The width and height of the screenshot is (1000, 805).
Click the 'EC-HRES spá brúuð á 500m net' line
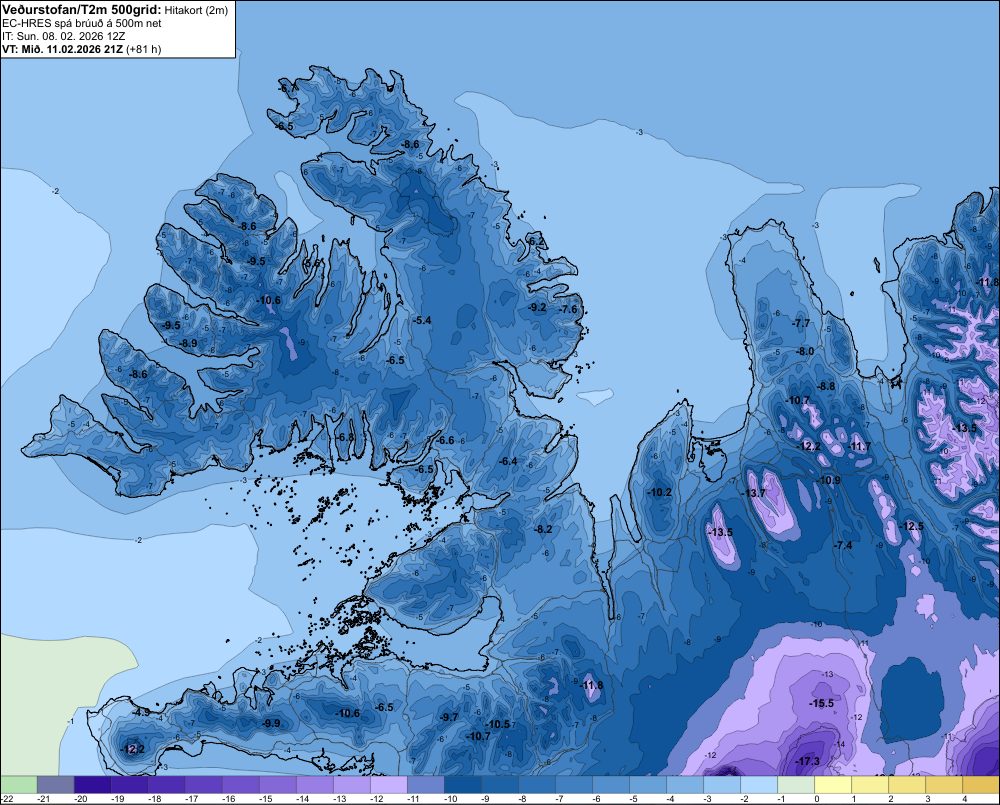pos(82,23)
